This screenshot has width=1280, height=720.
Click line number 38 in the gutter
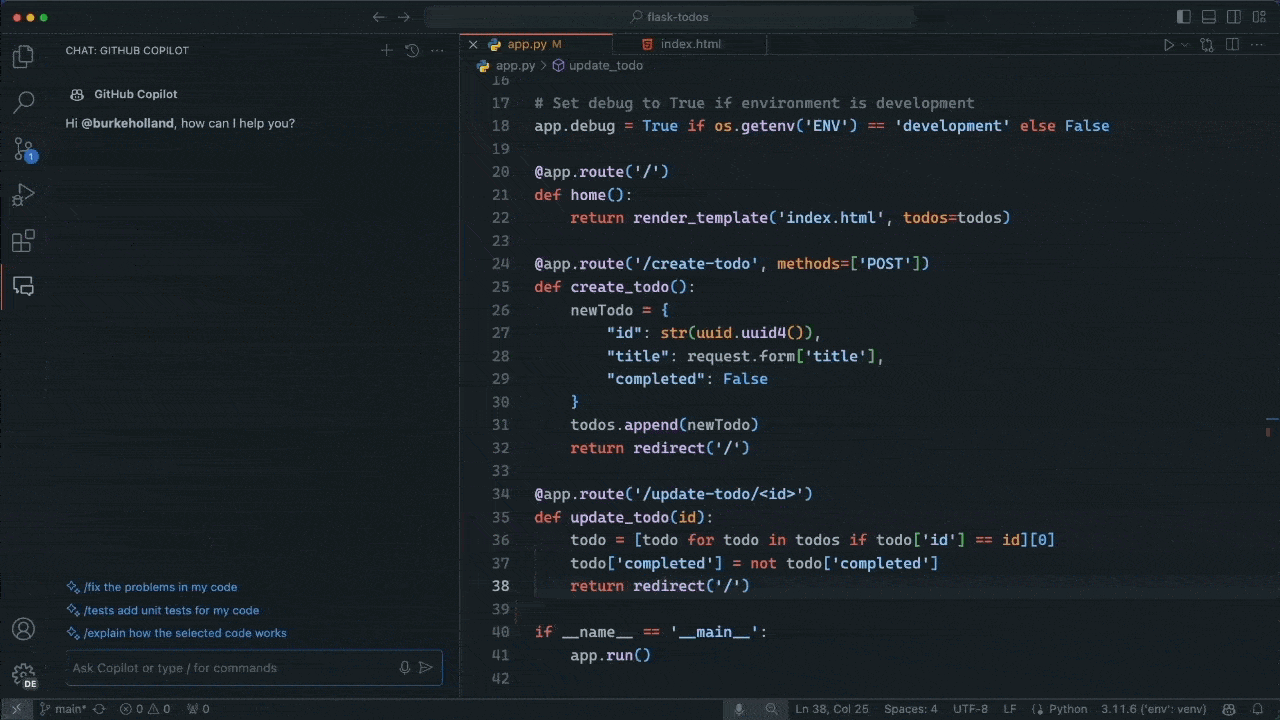(500, 586)
